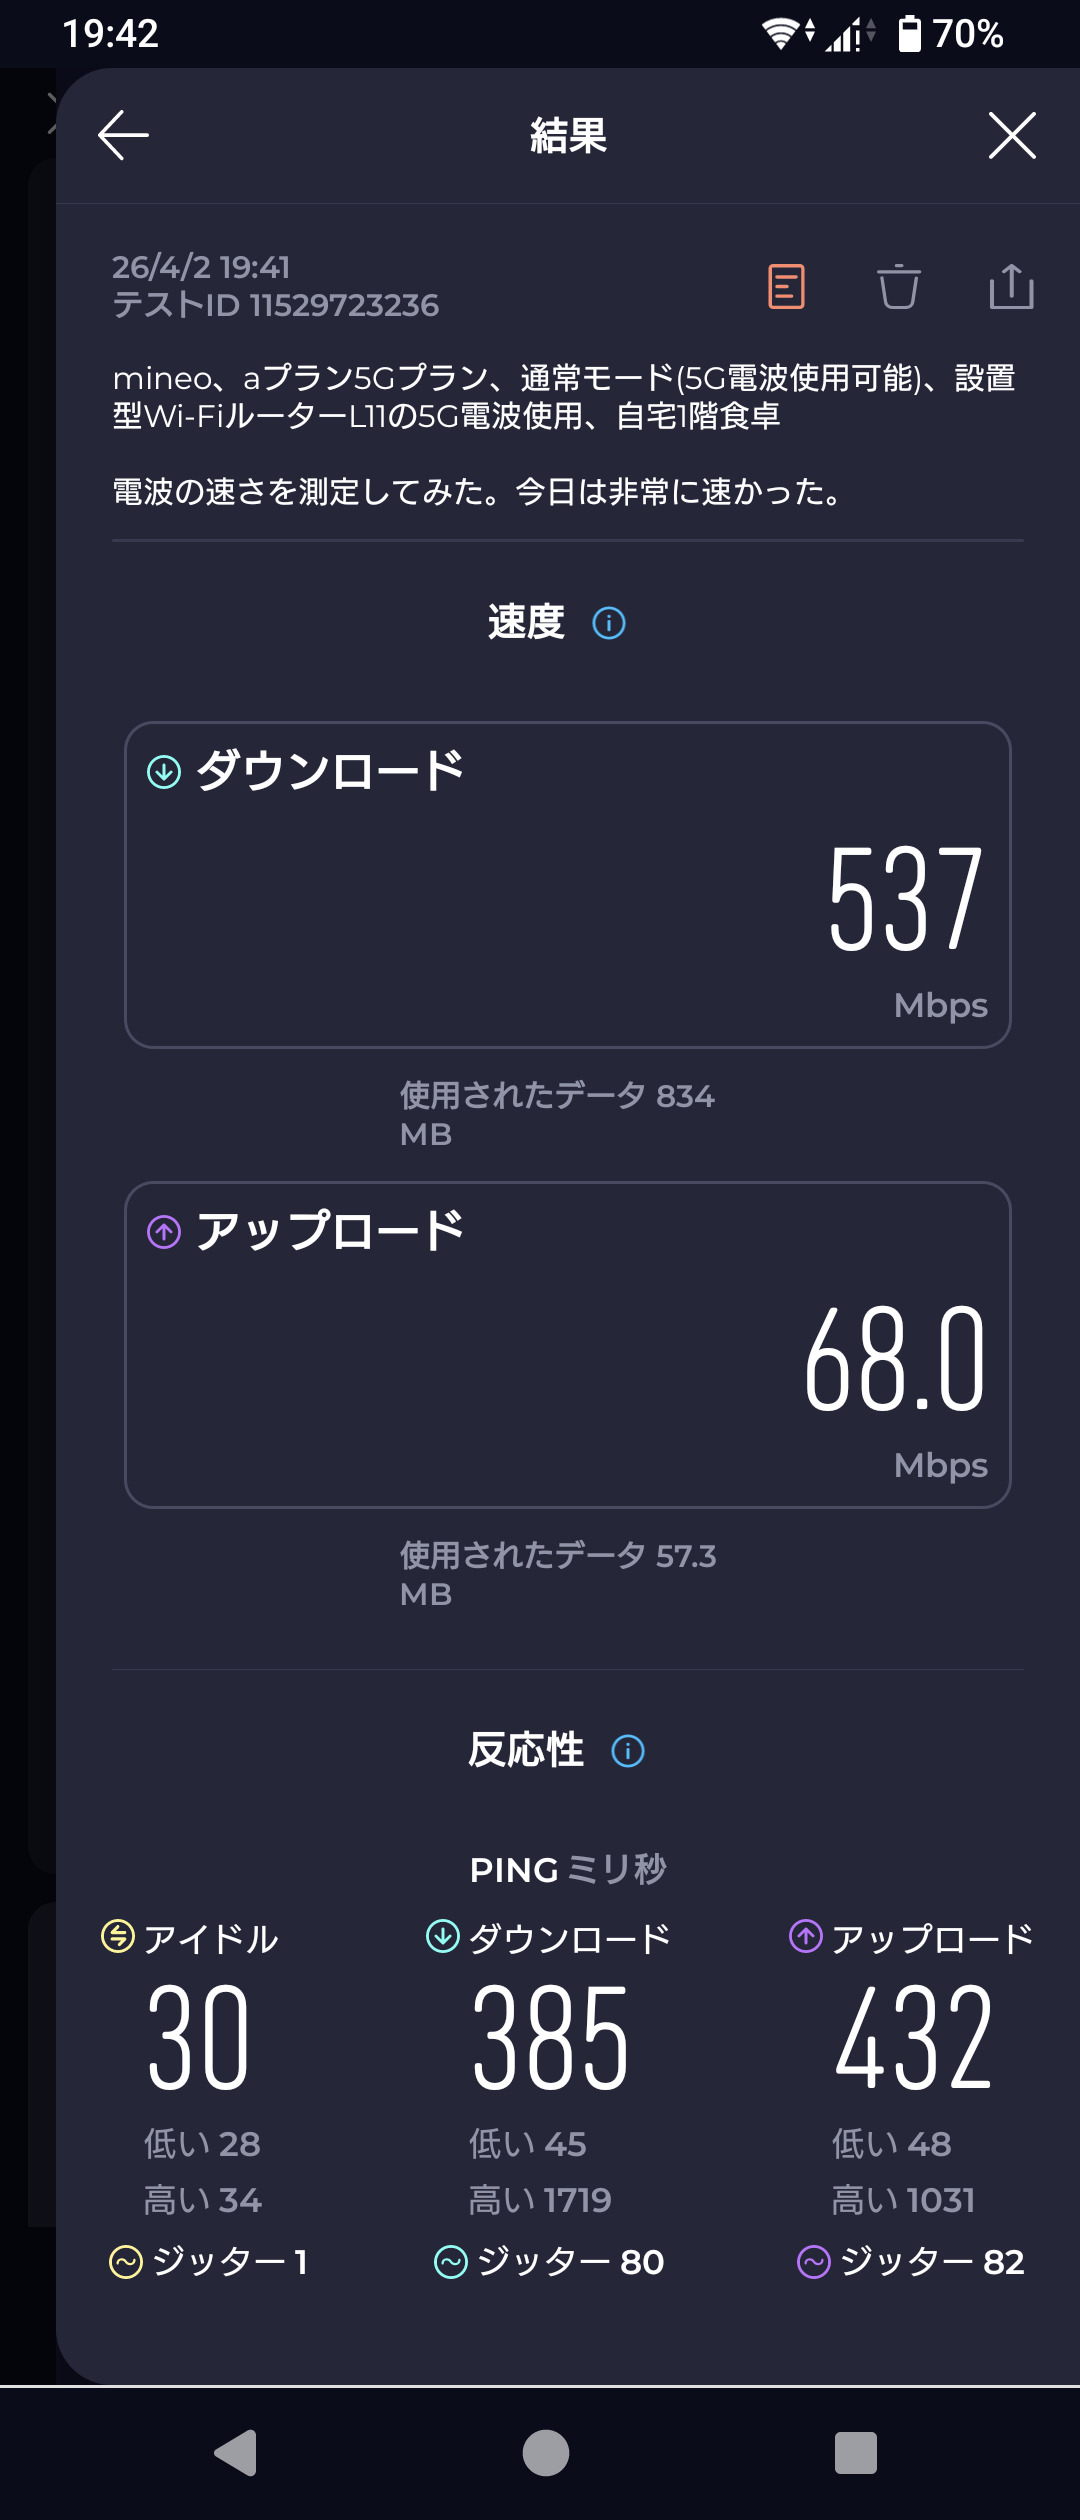The width and height of the screenshot is (1080, 2520).
Task: Delete this result via trash icon
Action: coord(898,287)
